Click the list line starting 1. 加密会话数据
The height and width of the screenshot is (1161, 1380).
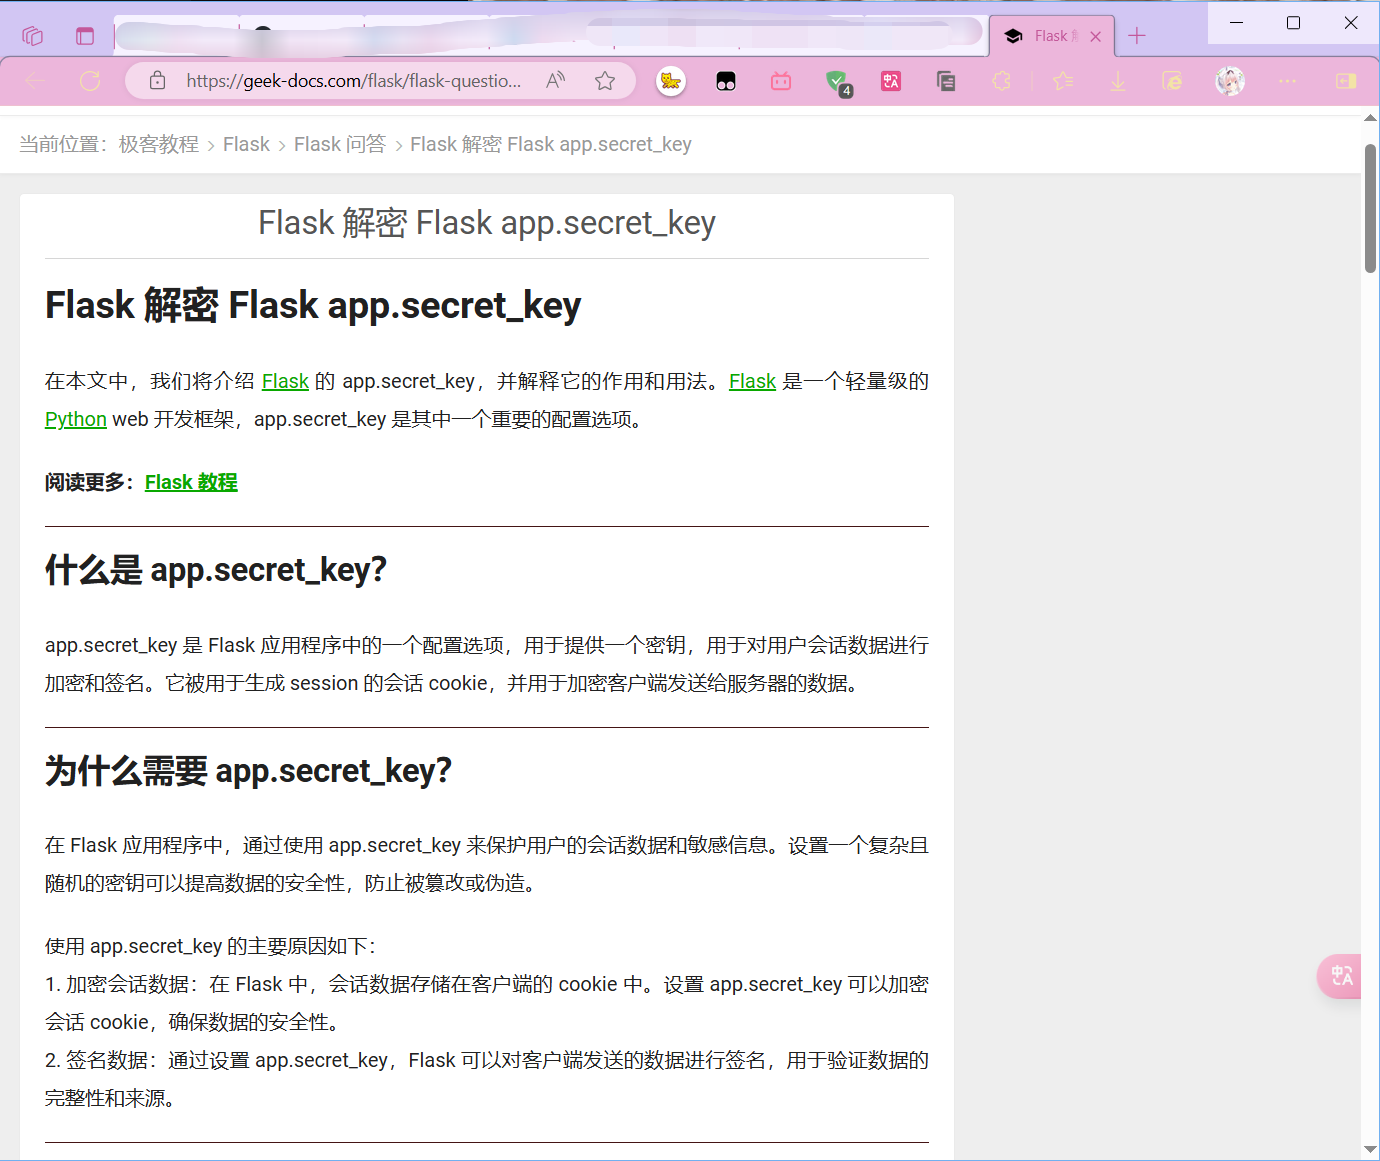click(x=487, y=984)
